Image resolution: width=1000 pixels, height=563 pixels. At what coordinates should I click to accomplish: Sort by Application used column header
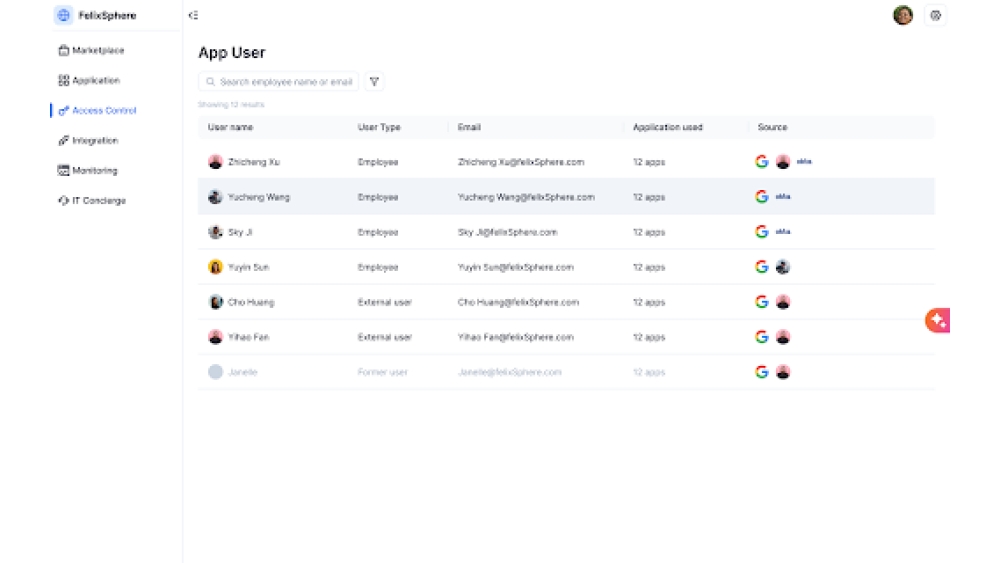tap(668, 128)
